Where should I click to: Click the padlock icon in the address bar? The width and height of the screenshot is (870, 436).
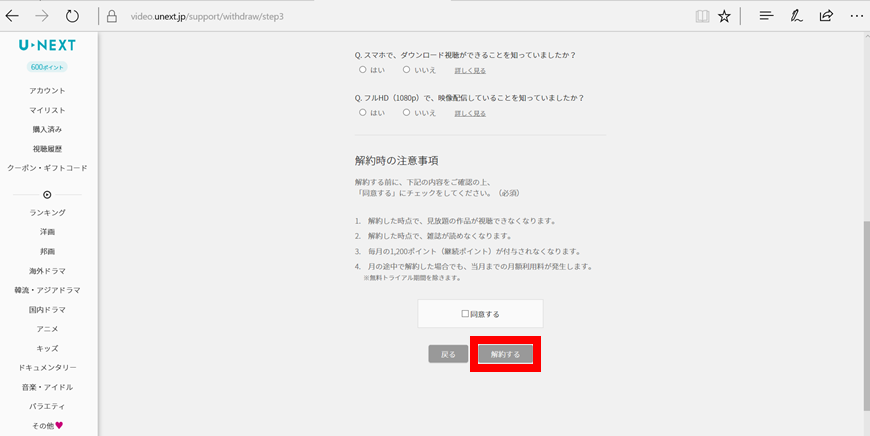point(112,17)
